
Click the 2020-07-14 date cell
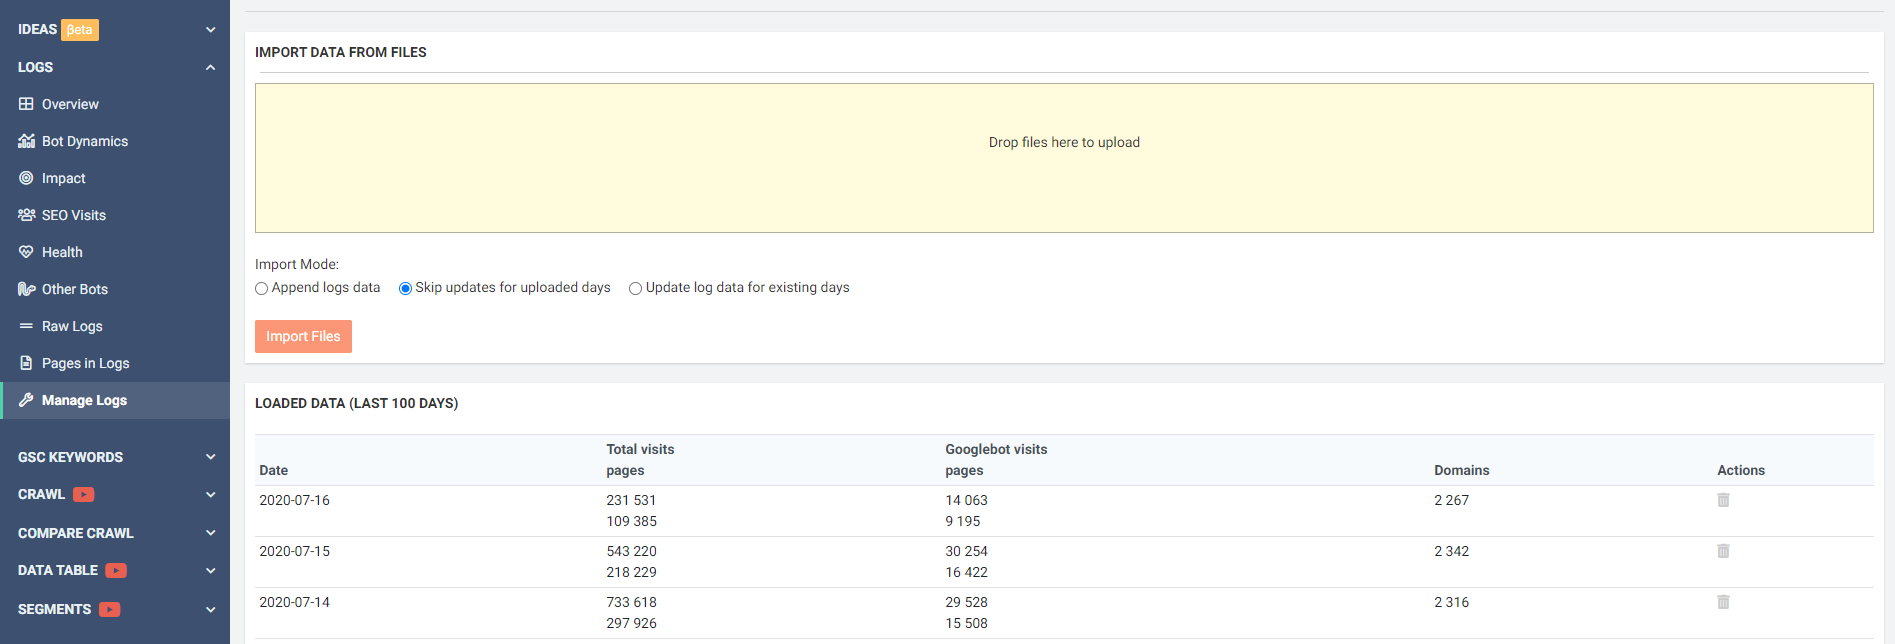294,602
